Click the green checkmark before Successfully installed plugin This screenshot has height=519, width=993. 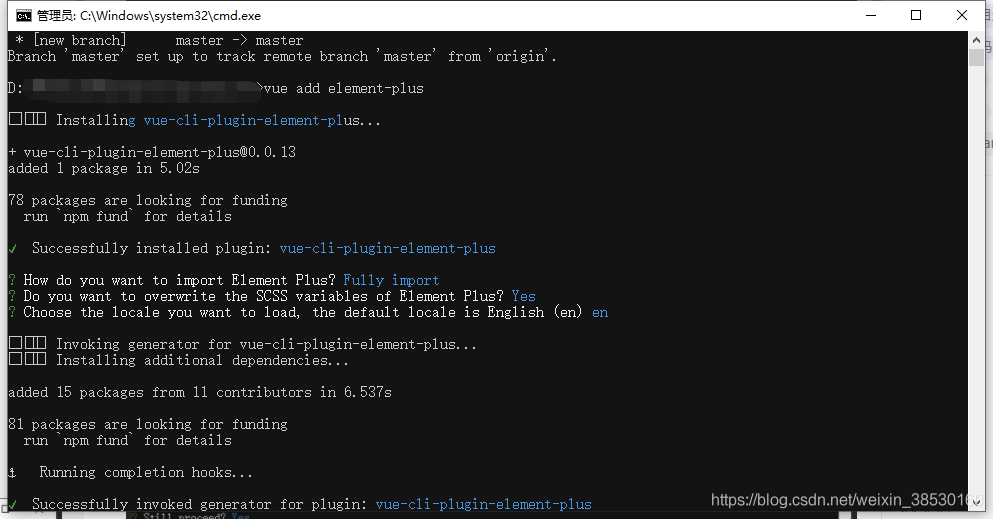coord(12,248)
